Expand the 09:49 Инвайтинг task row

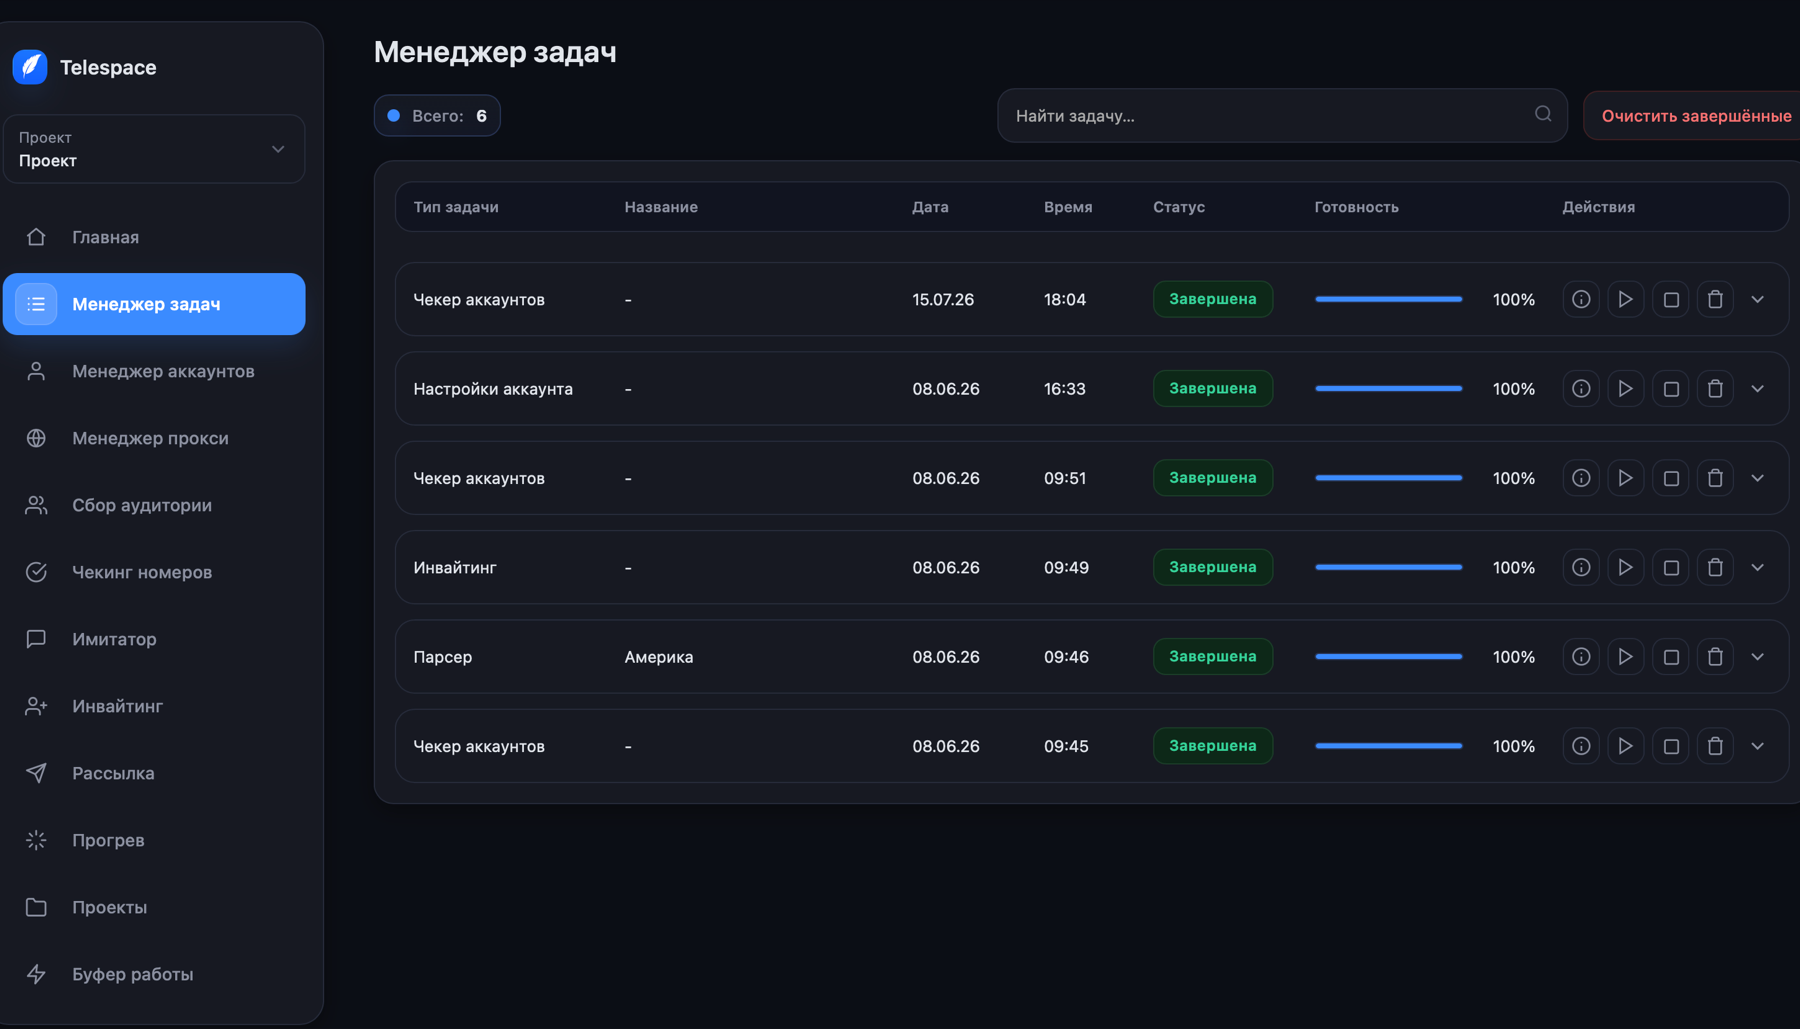1758,567
